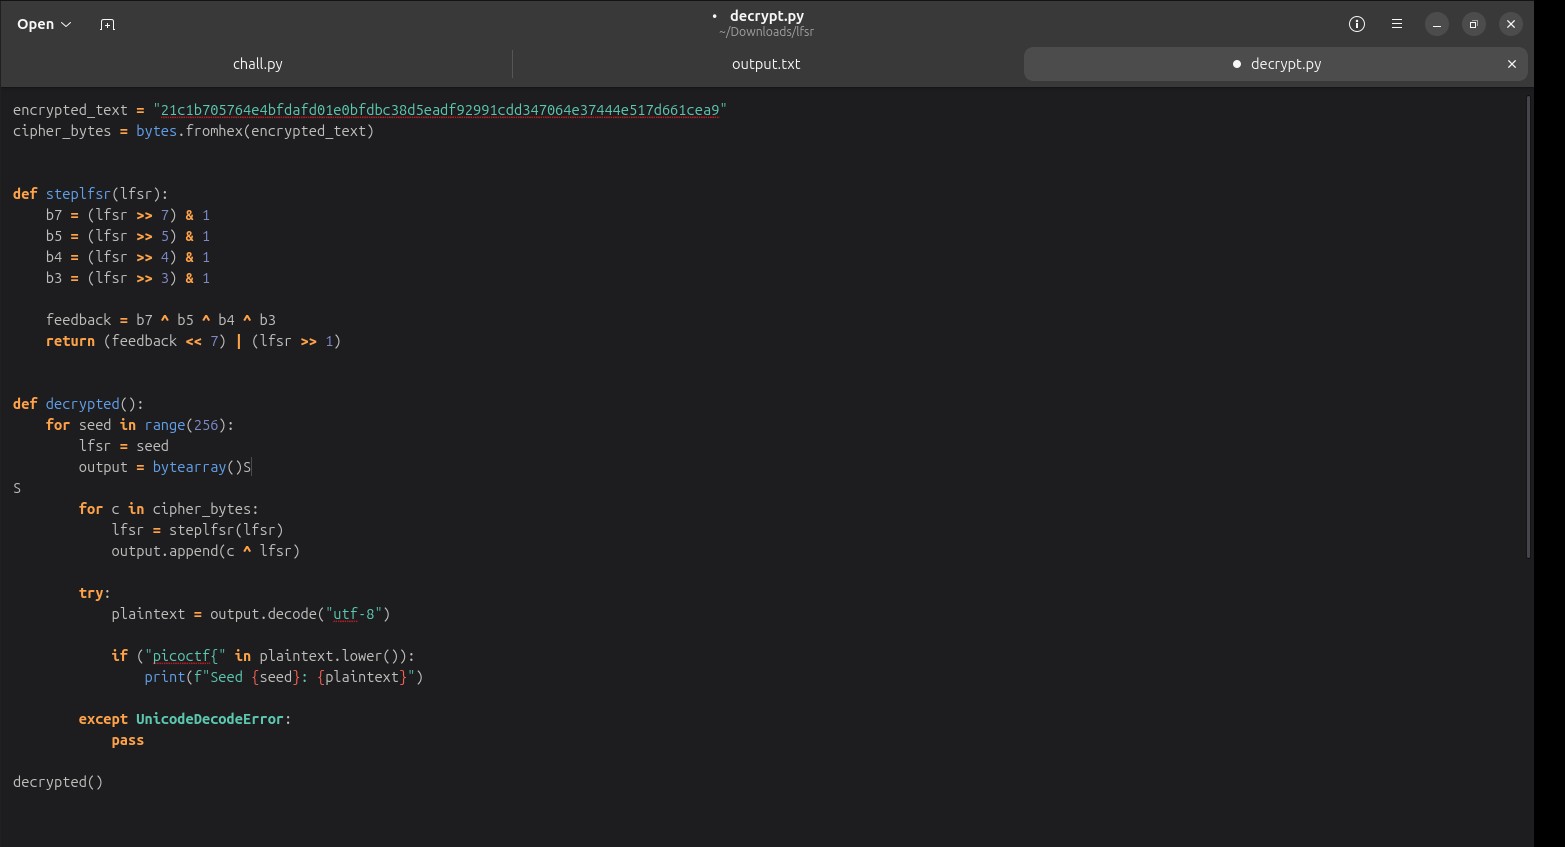Switch to the output.txt tab
1565x847 pixels.
[x=766, y=64]
